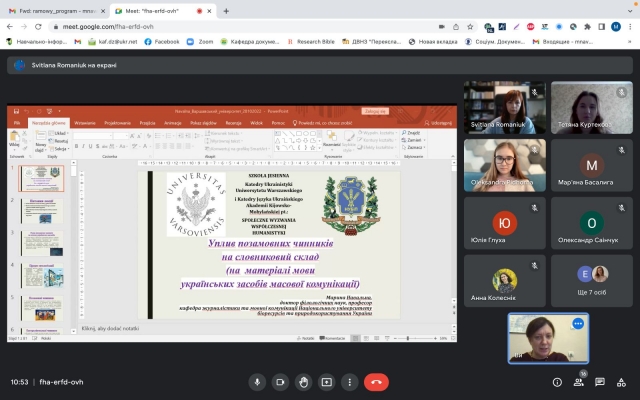
Task: Select Recenzja ribbon tab
Action: coord(233,123)
